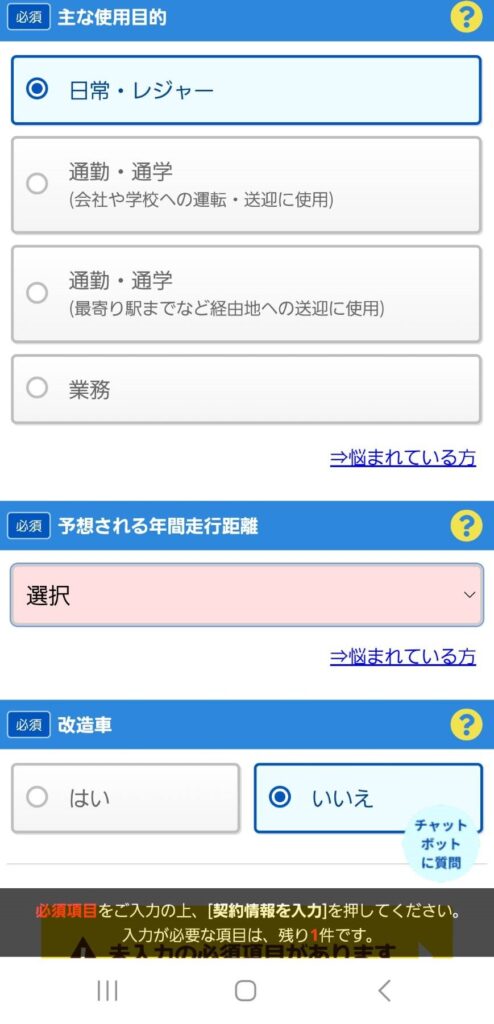Screen dimensions: 494x1024
Task: Select 日常・レジャー radio option
Action: point(246,90)
